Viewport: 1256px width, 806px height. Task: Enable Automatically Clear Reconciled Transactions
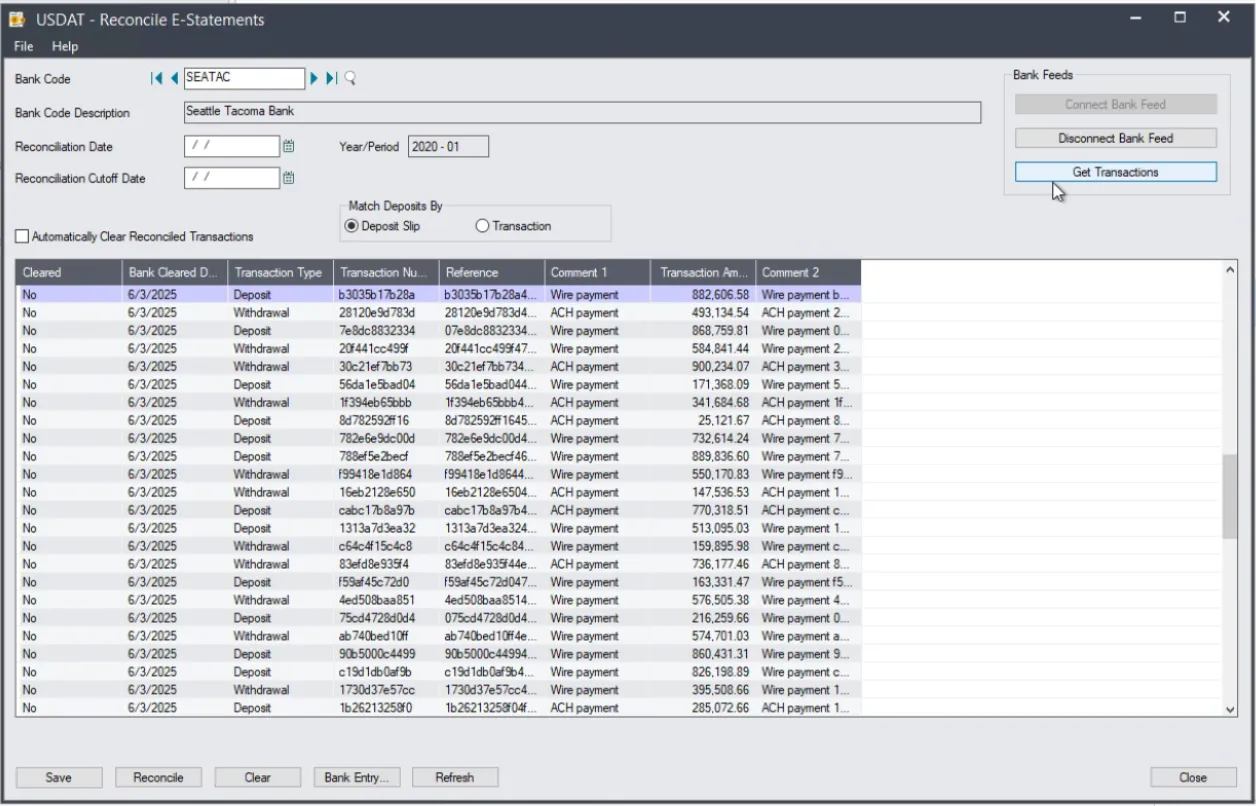point(22,237)
